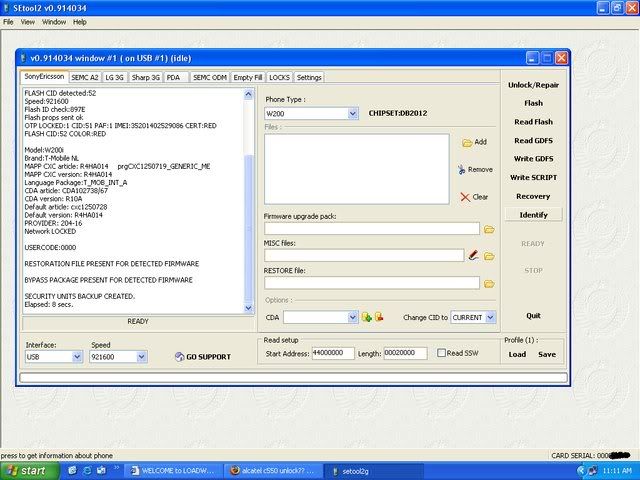Viewport: 640px width, 480px height.
Task: Enable the Read SSW checkbox
Action: pyautogui.click(x=441, y=353)
